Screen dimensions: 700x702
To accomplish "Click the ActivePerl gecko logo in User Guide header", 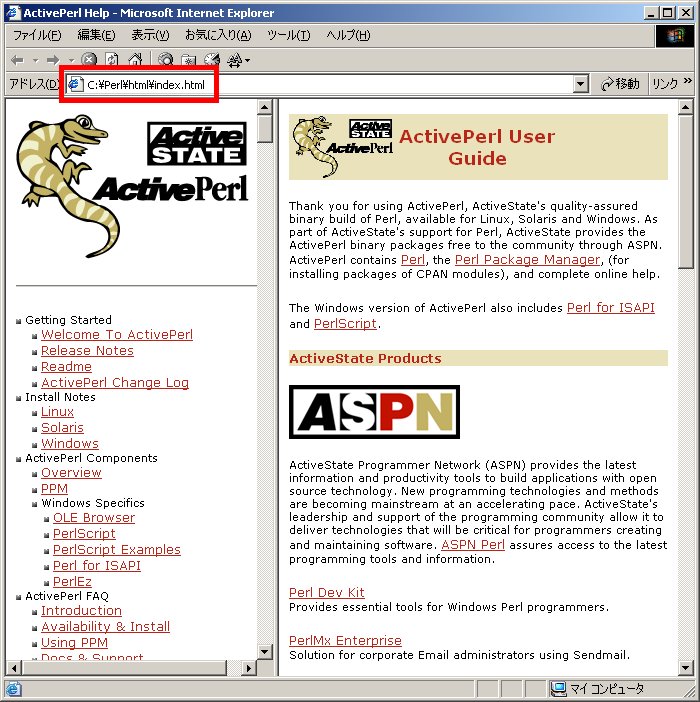I will (342, 147).
